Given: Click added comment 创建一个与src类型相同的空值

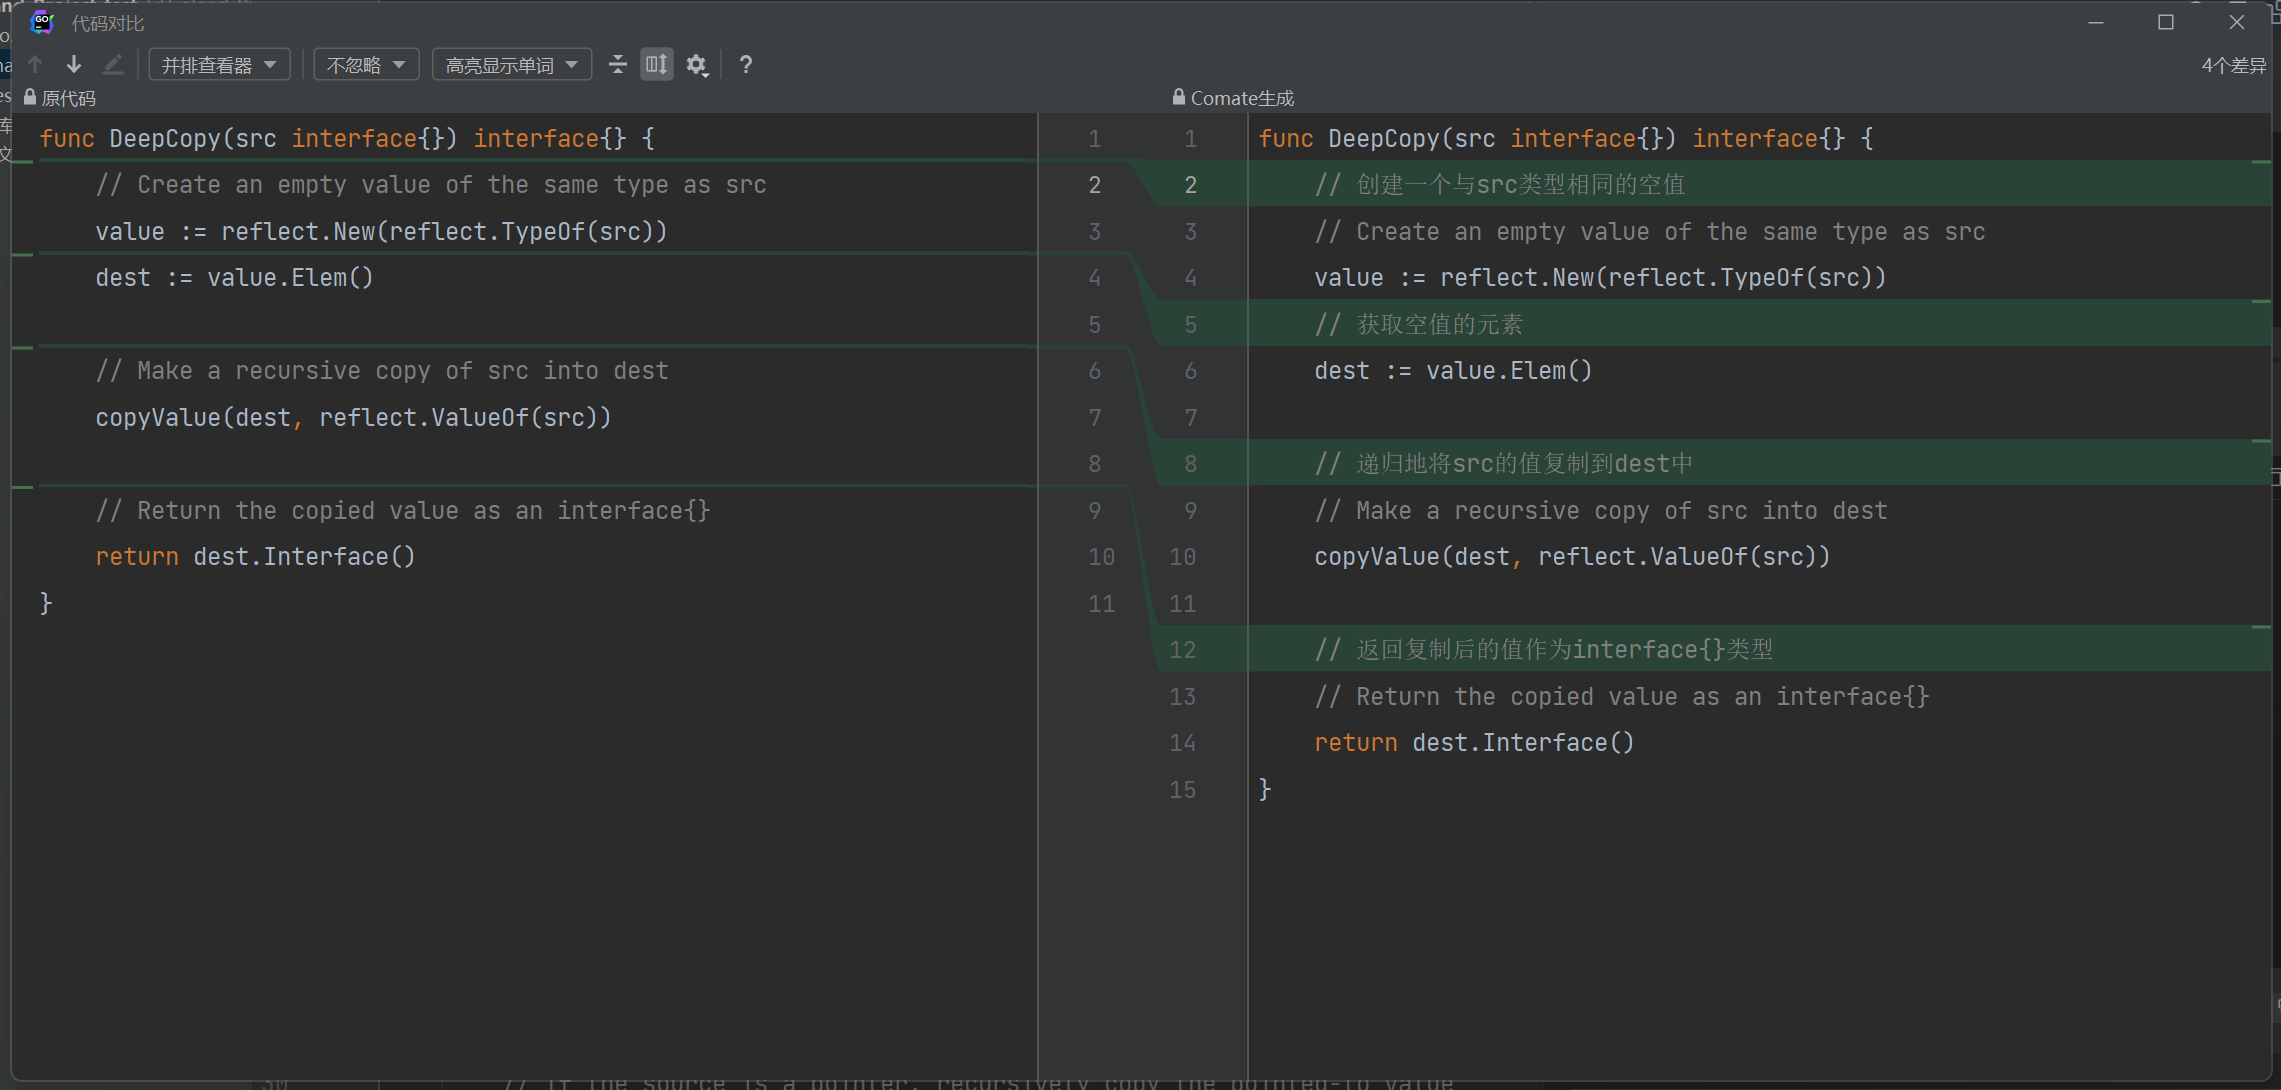Looking at the screenshot, I should [x=1500, y=185].
